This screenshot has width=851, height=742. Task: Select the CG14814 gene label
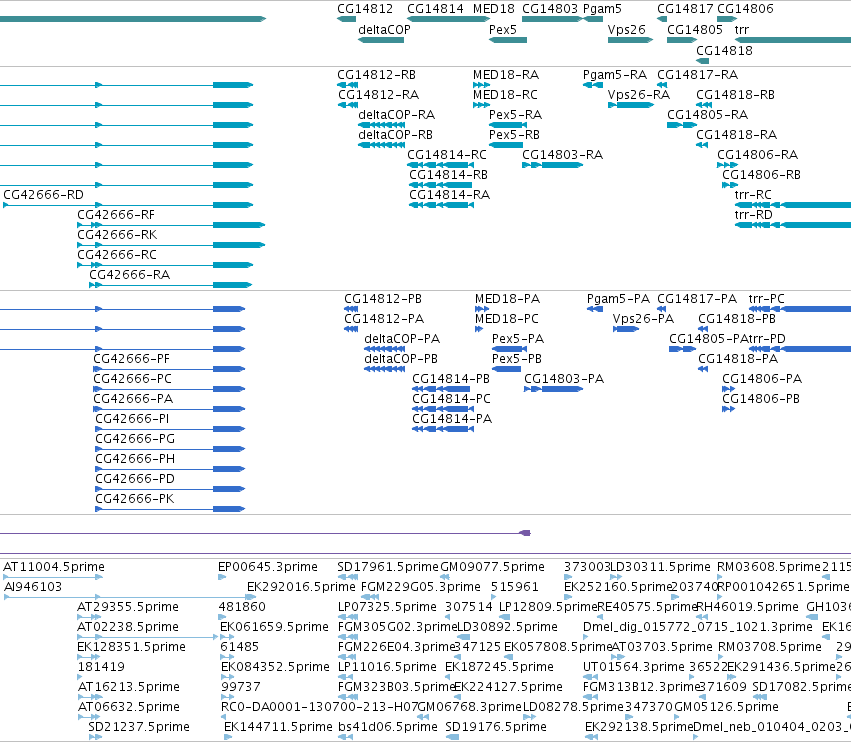(435, 9)
